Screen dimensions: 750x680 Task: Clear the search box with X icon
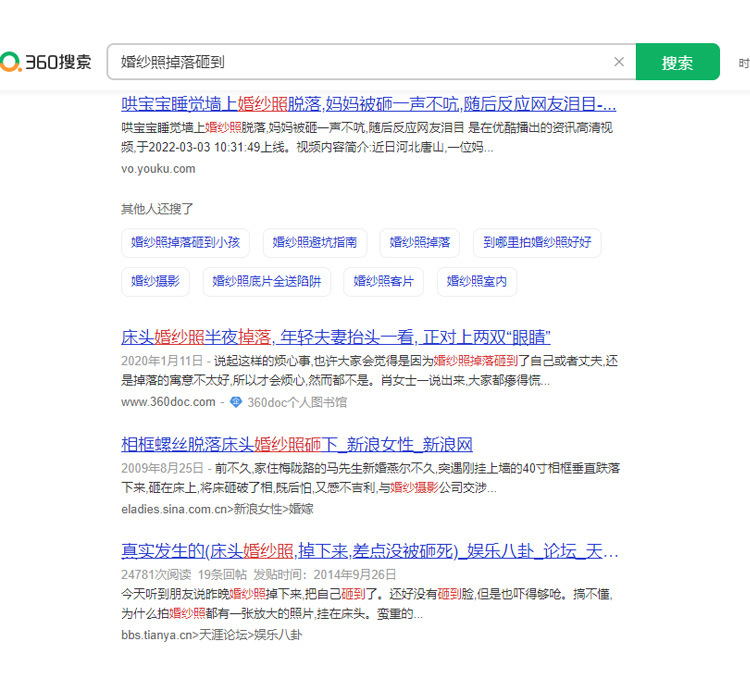coord(619,62)
